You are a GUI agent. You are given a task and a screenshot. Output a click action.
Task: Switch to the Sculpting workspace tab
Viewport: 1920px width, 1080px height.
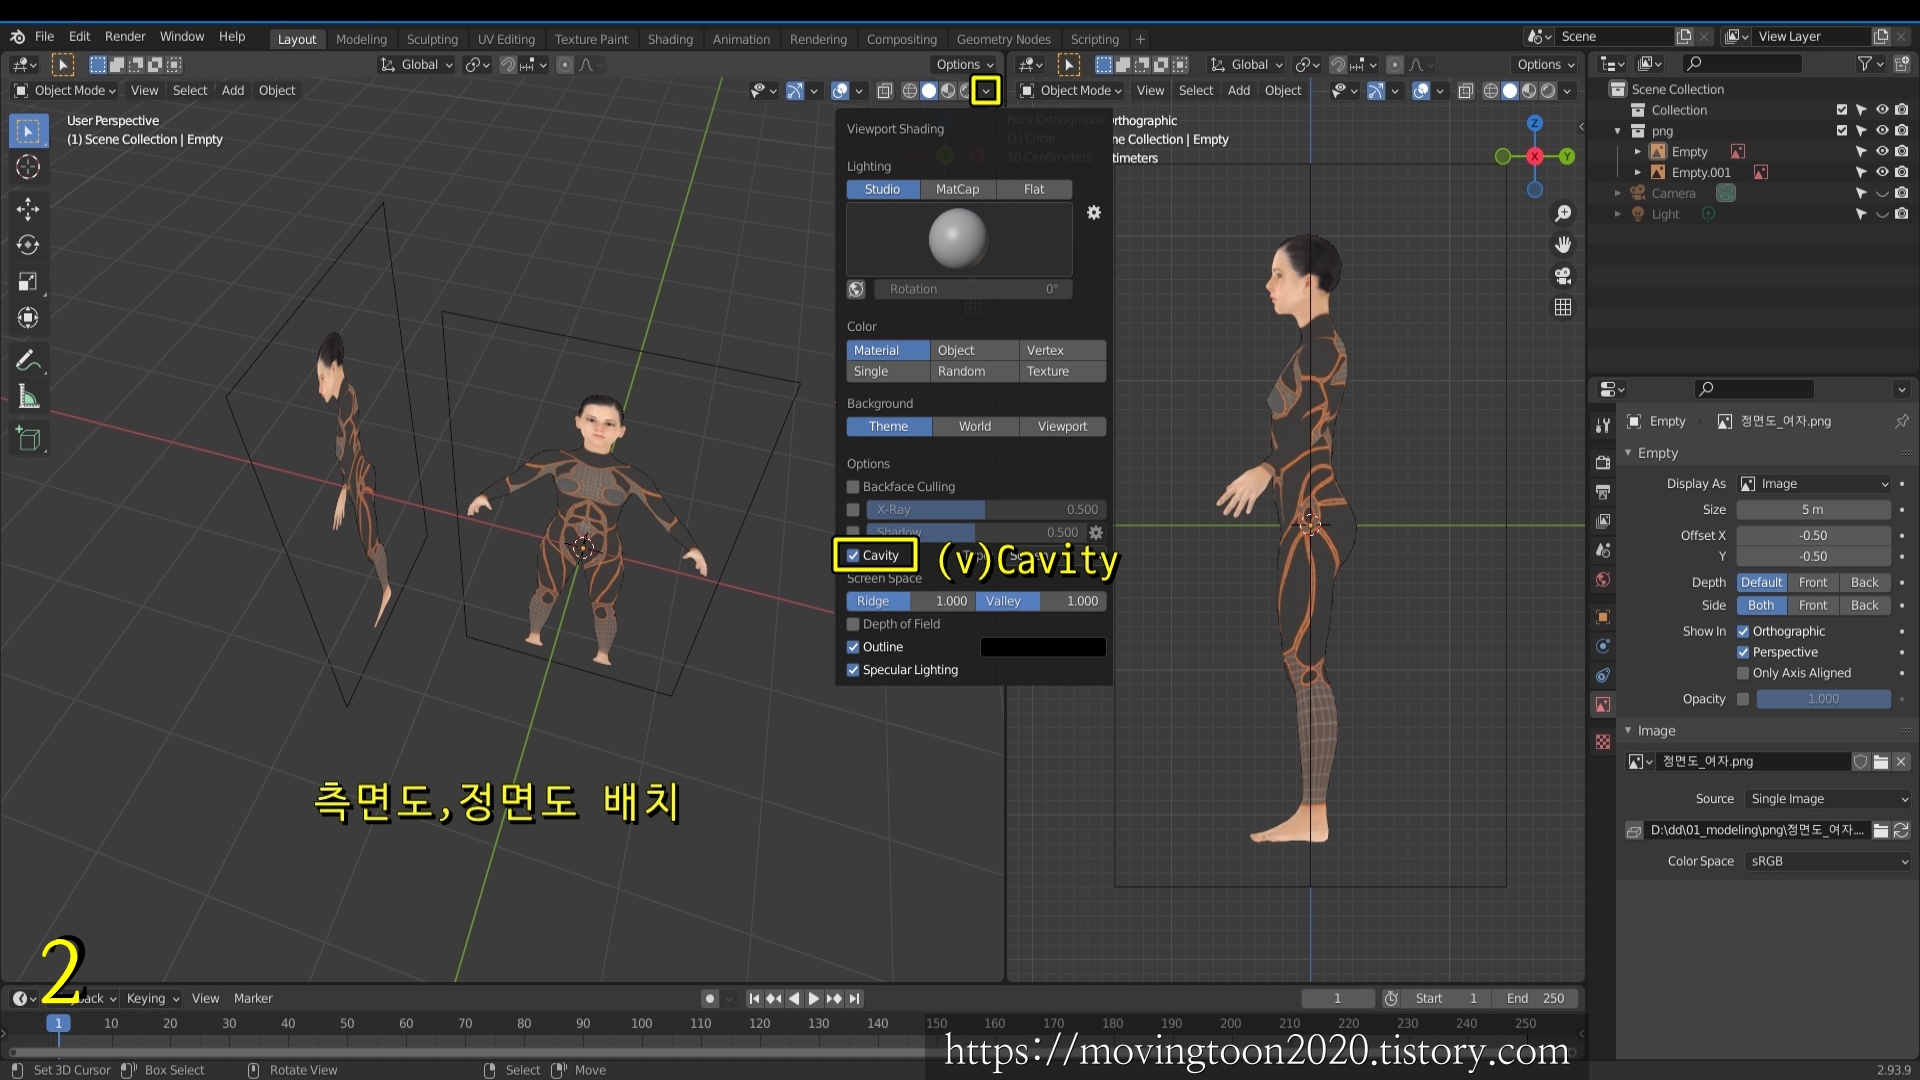(432, 39)
